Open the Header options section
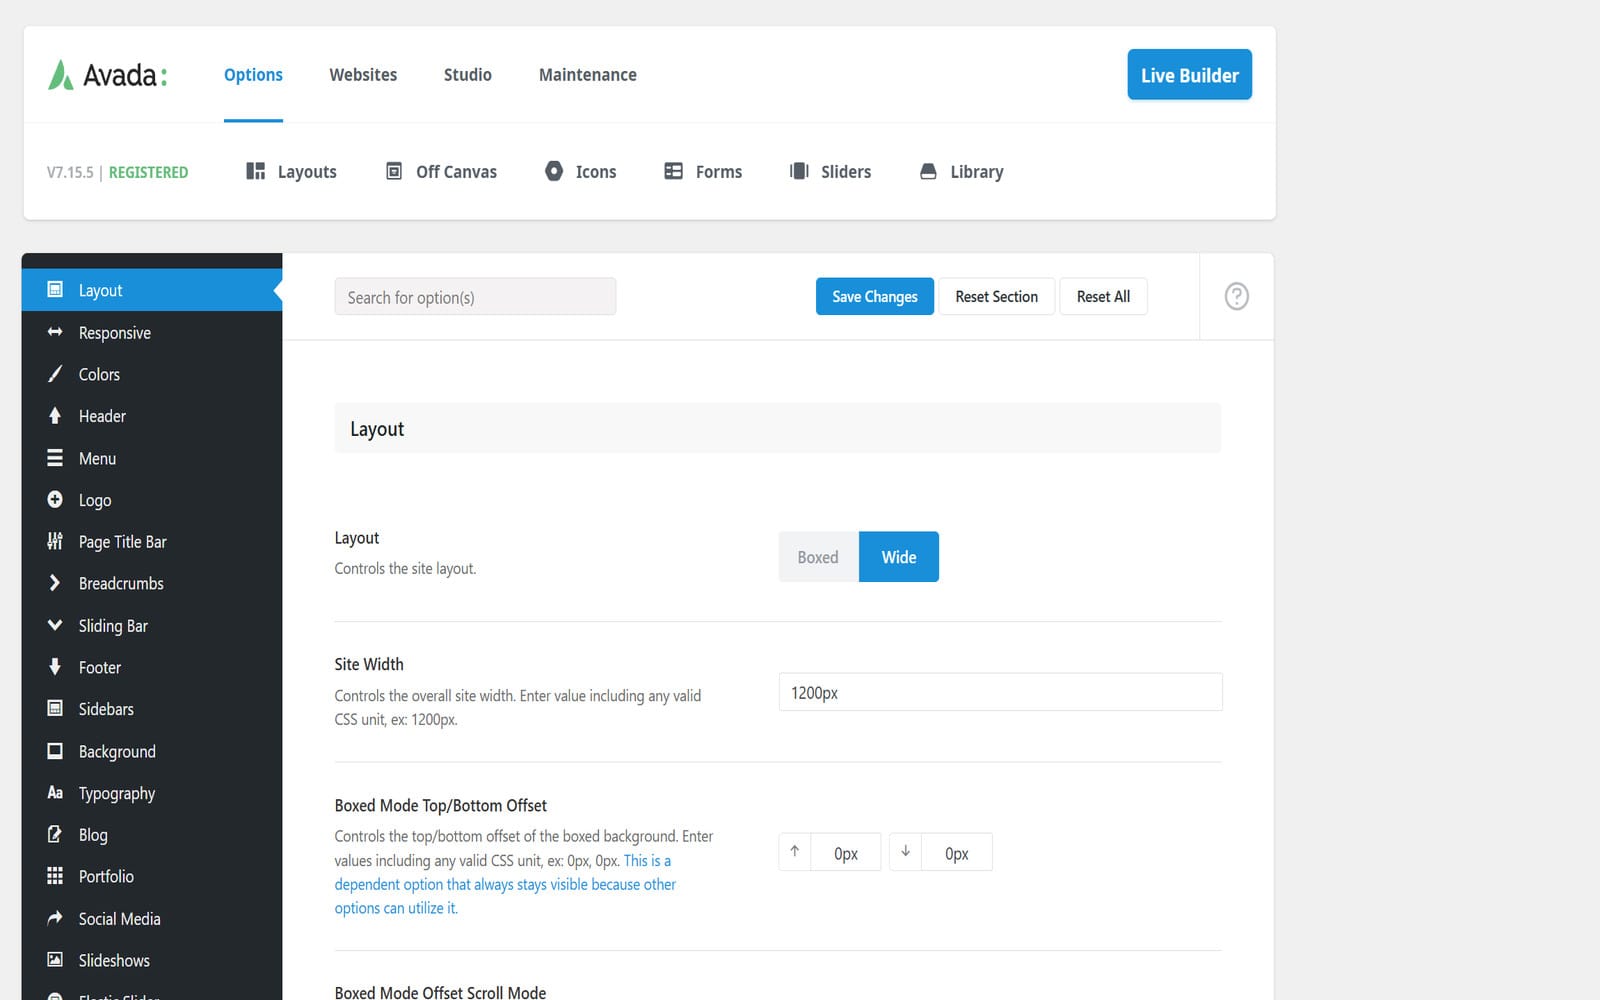The image size is (1600, 1000). 152,416
